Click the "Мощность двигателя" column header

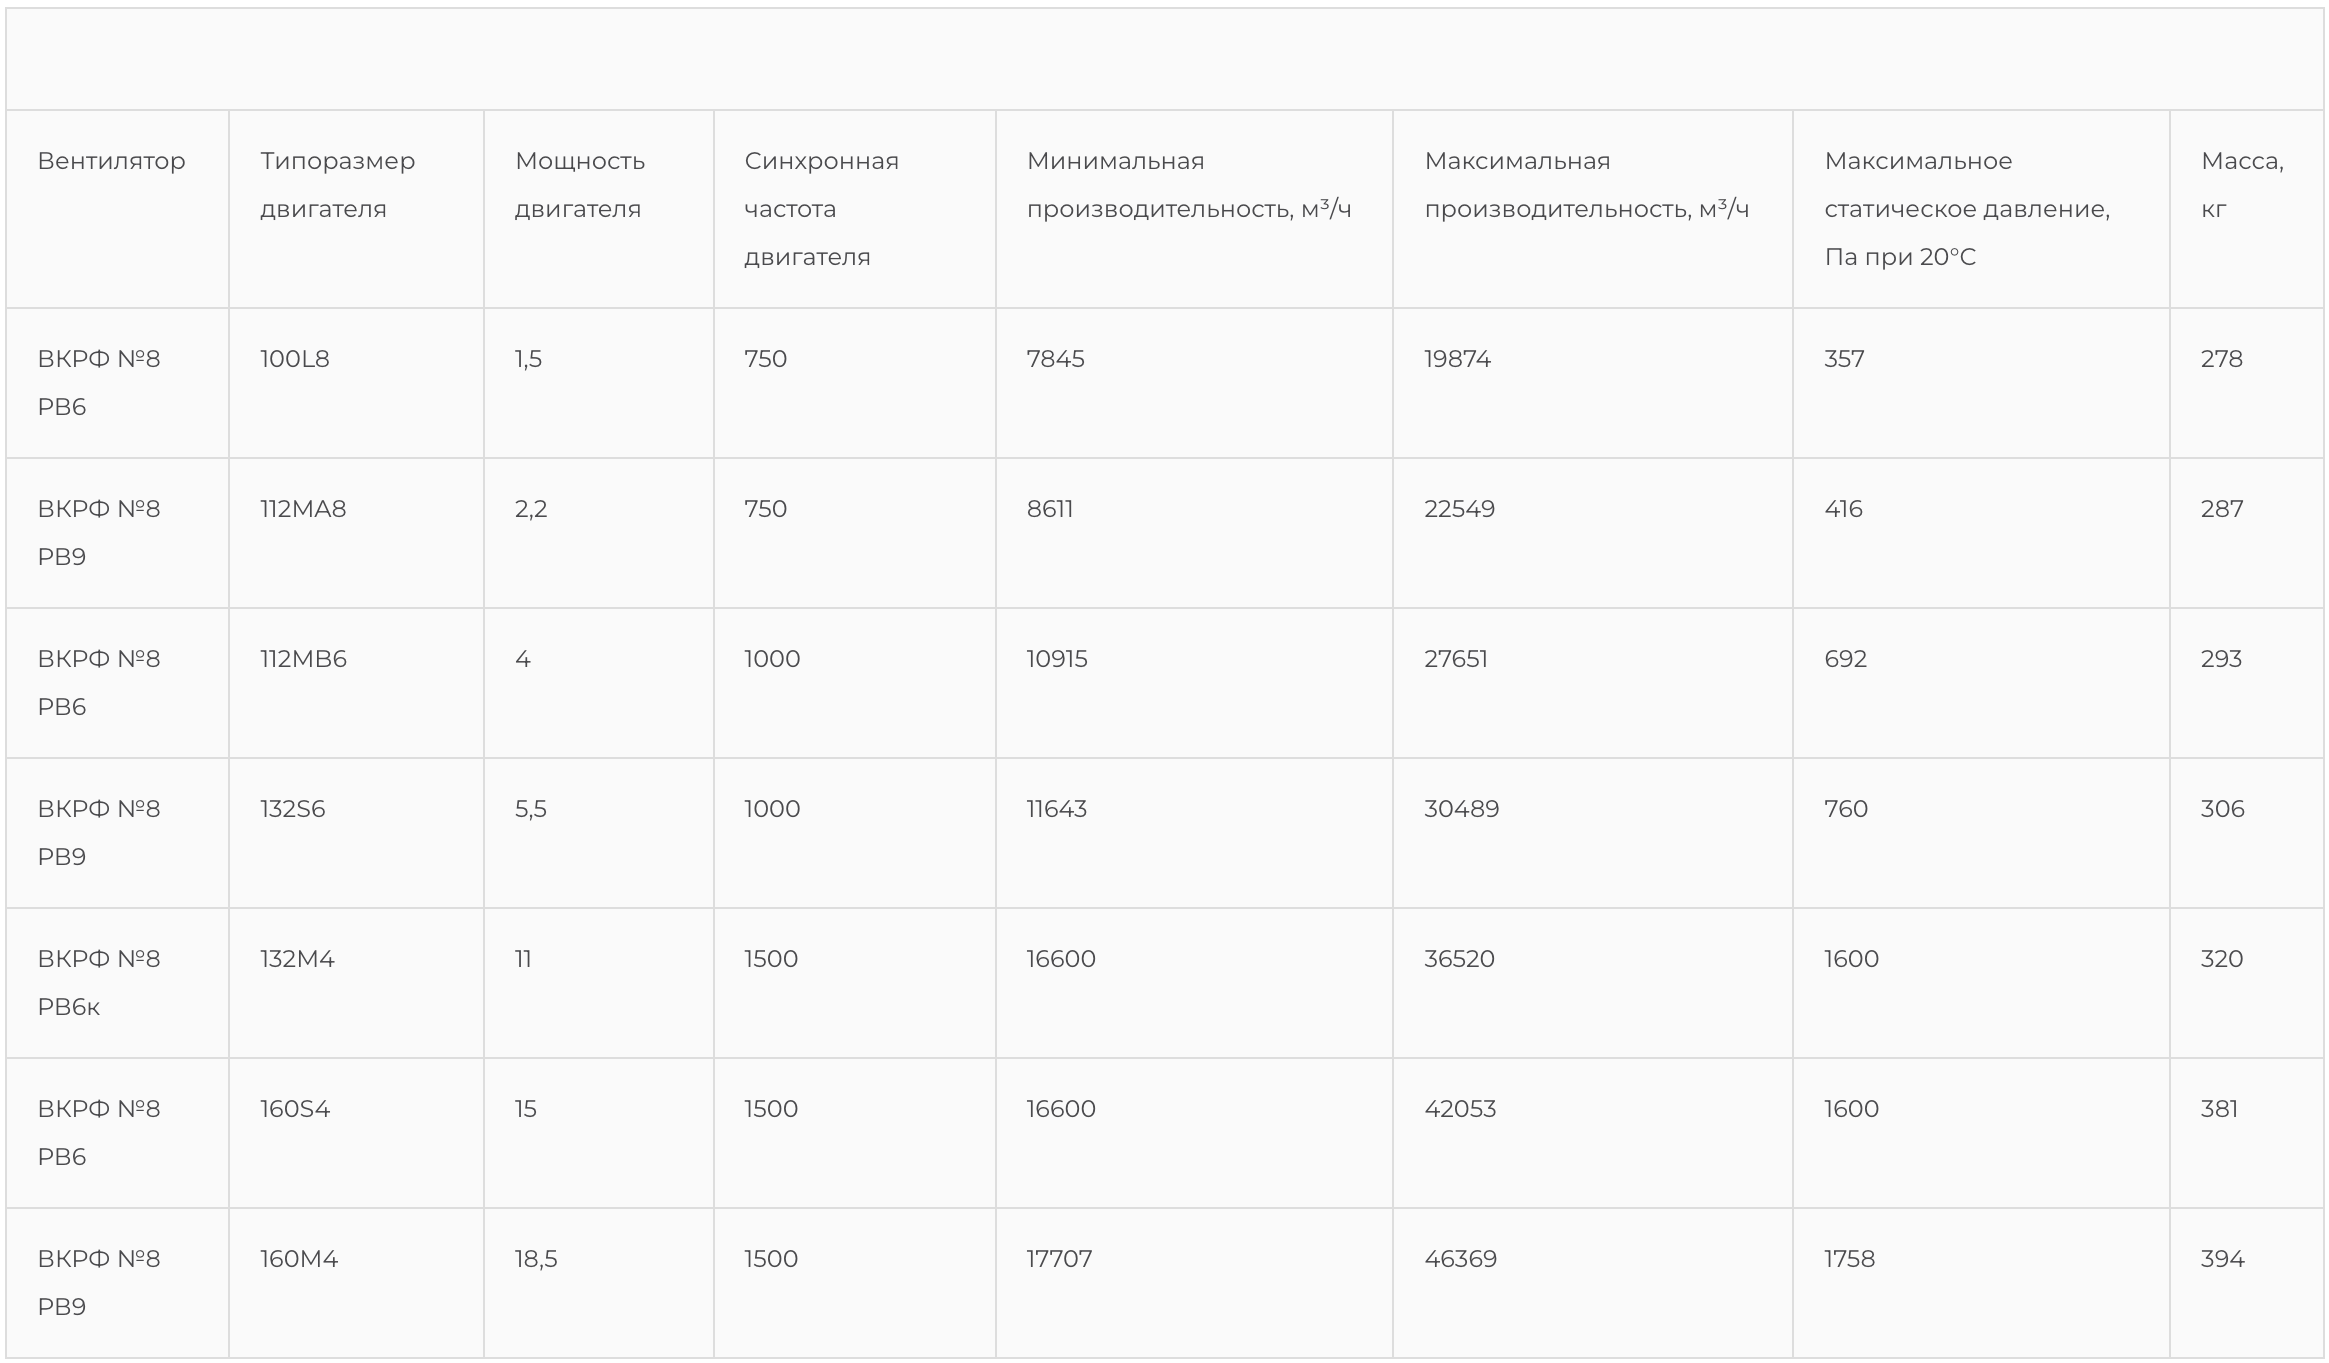pyautogui.click(x=580, y=185)
